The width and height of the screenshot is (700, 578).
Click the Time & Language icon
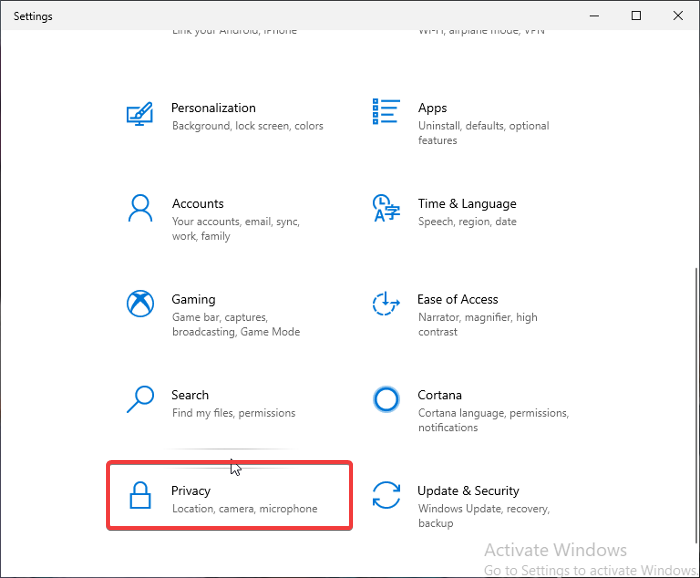(386, 209)
